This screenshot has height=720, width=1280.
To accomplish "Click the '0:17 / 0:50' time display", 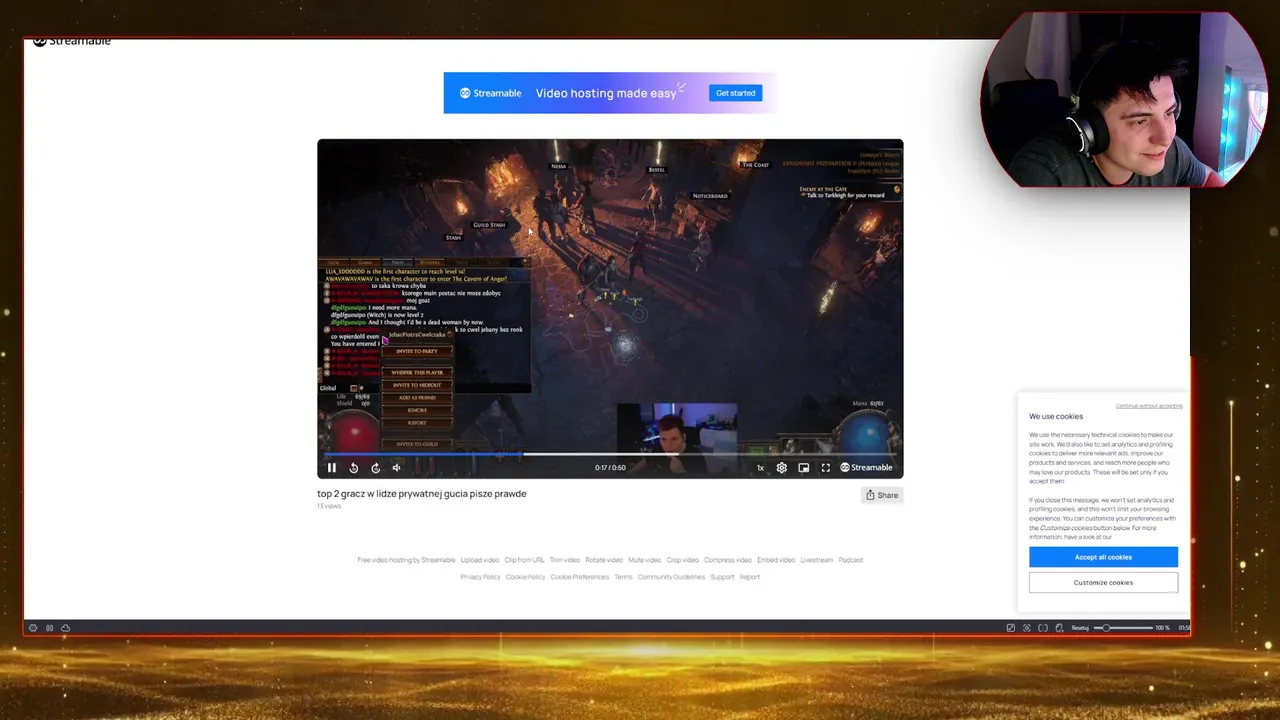I will (x=610, y=467).
